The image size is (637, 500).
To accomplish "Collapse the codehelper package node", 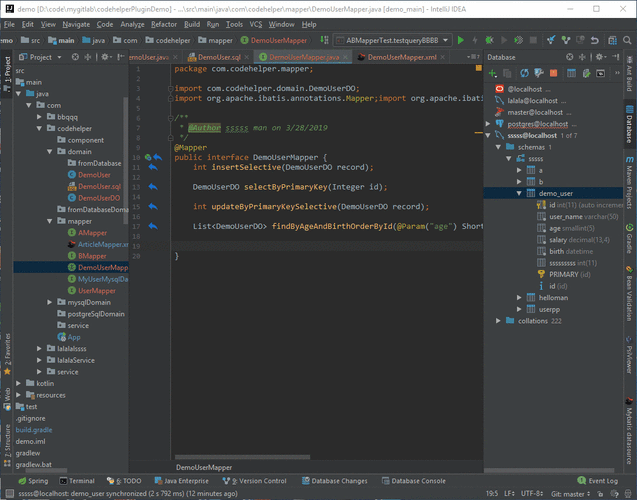I will pyautogui.click(x=39, y=128).
